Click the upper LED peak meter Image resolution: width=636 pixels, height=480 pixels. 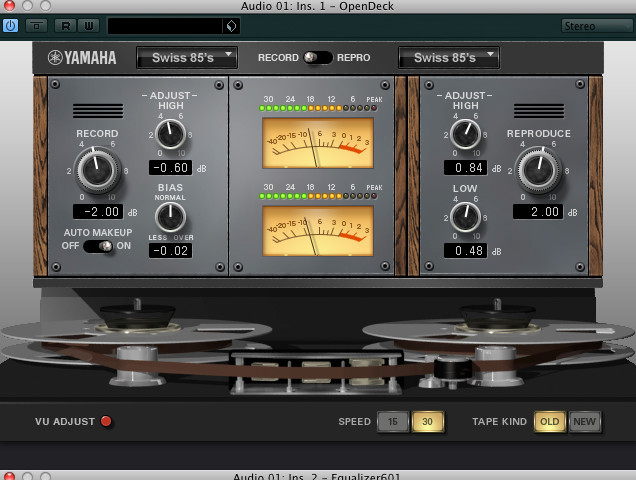point(318,108)
